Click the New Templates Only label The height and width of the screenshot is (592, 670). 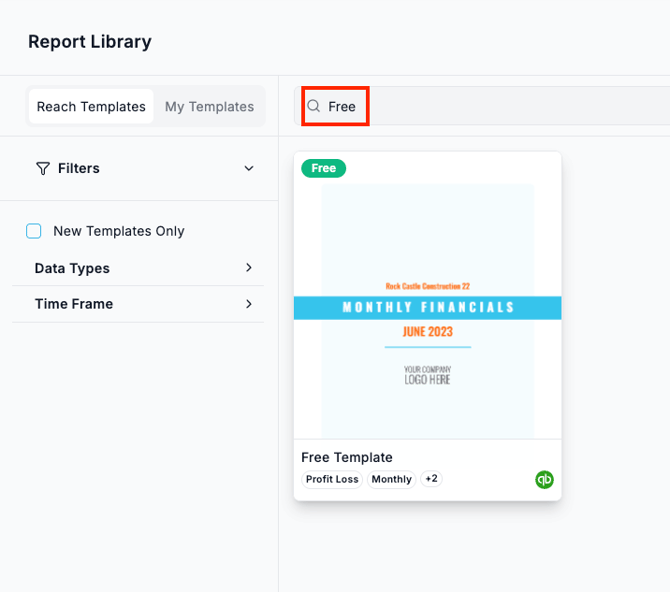119,231
